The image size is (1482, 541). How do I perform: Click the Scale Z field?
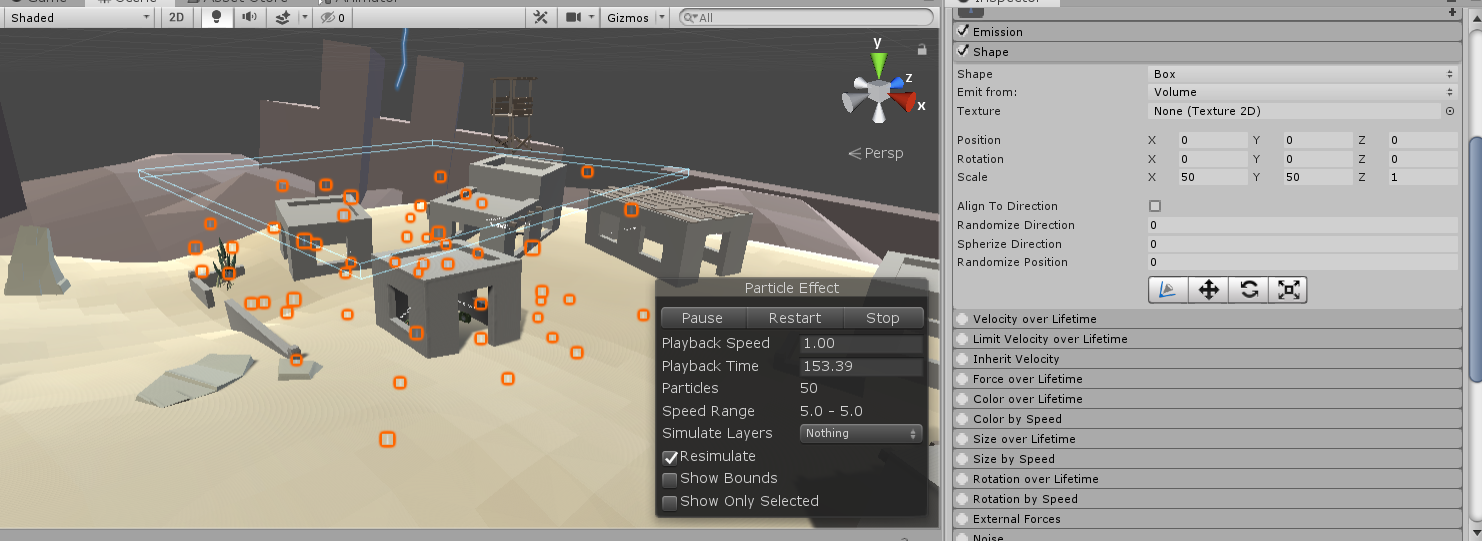point(1422,177)
